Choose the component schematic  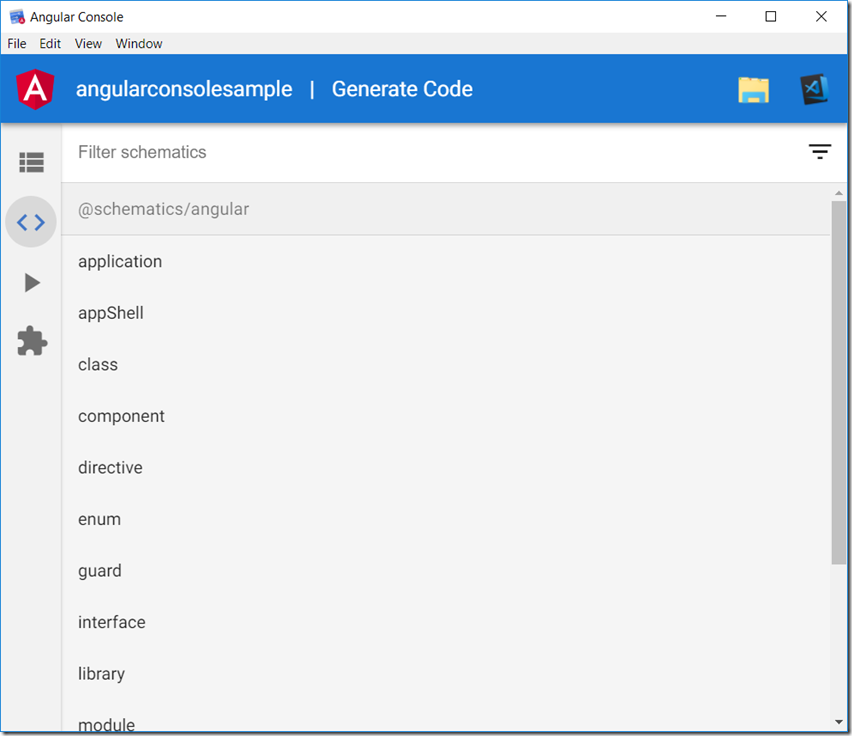(446, 416)
